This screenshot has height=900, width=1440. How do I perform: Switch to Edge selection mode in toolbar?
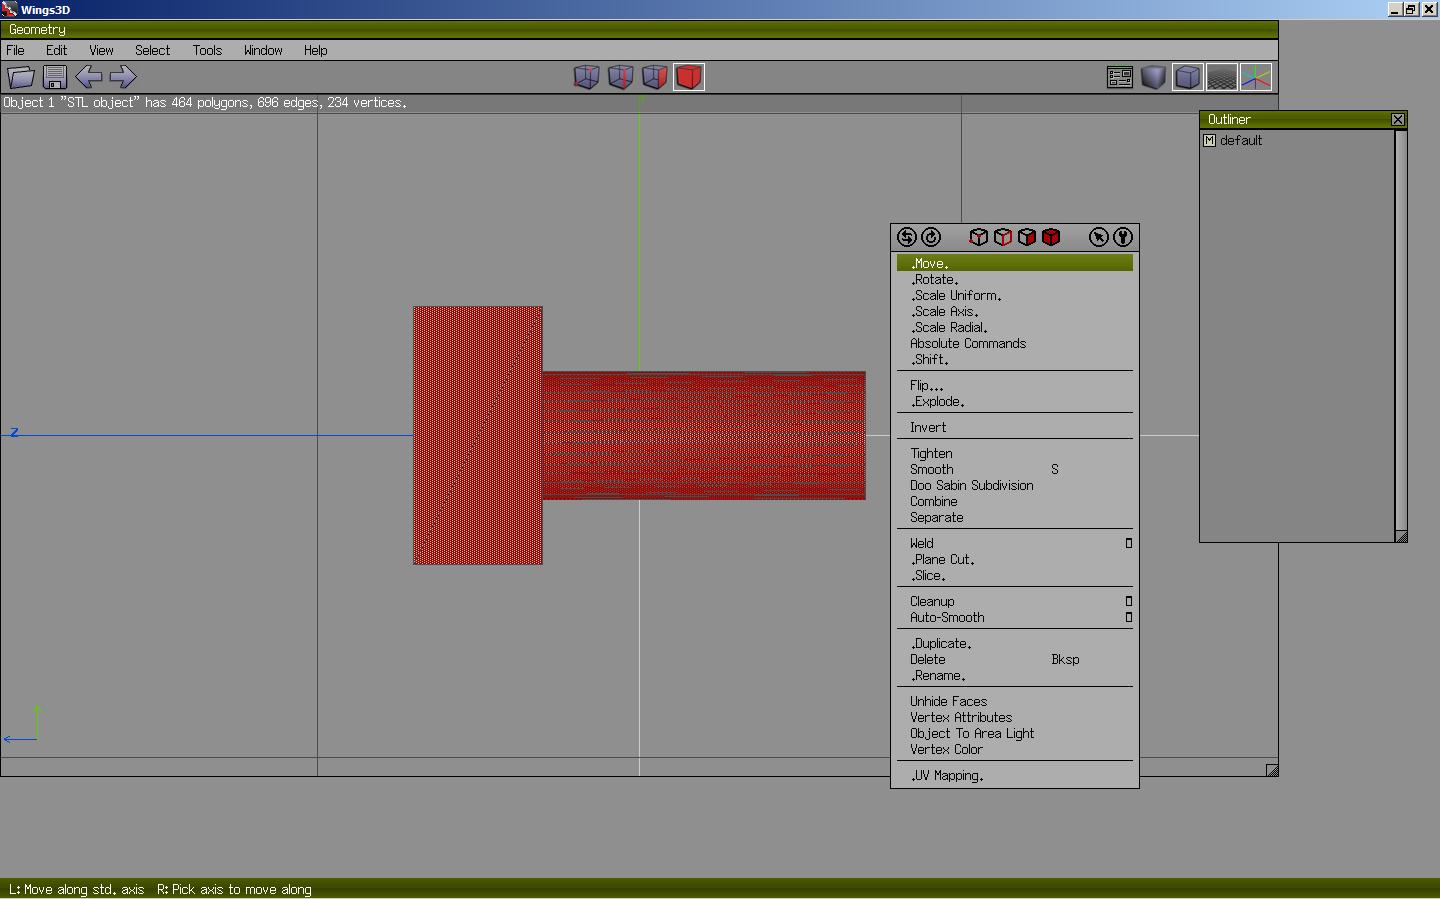pos(621,77)
